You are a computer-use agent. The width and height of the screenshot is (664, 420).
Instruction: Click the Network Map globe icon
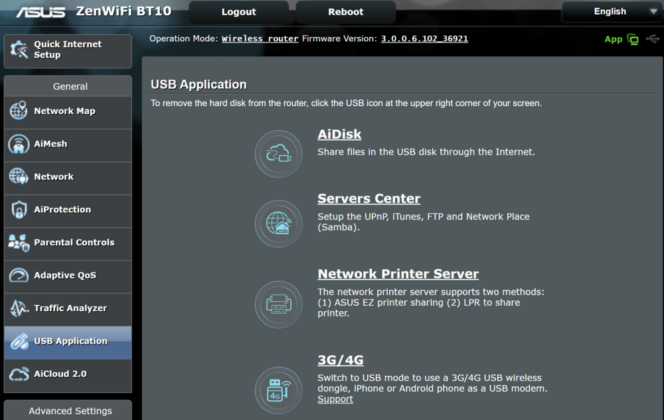coord(18,111)
